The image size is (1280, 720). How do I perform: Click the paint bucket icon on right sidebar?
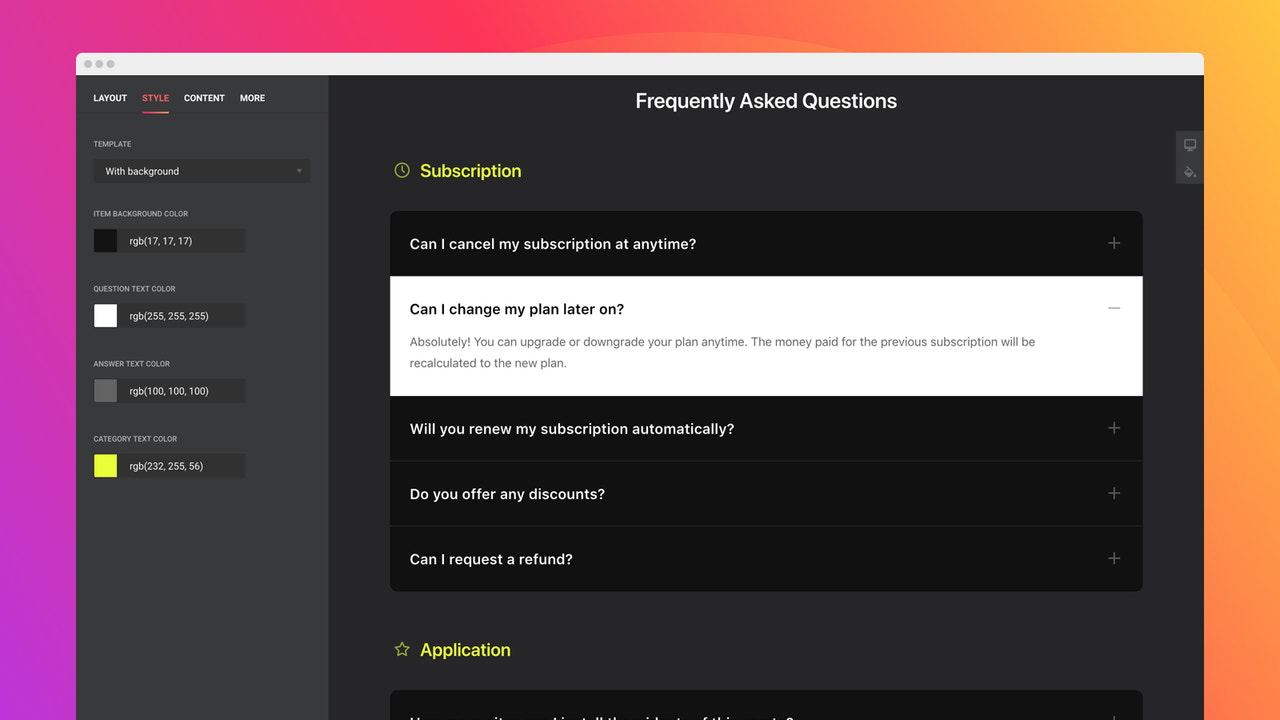point(1189,172)
